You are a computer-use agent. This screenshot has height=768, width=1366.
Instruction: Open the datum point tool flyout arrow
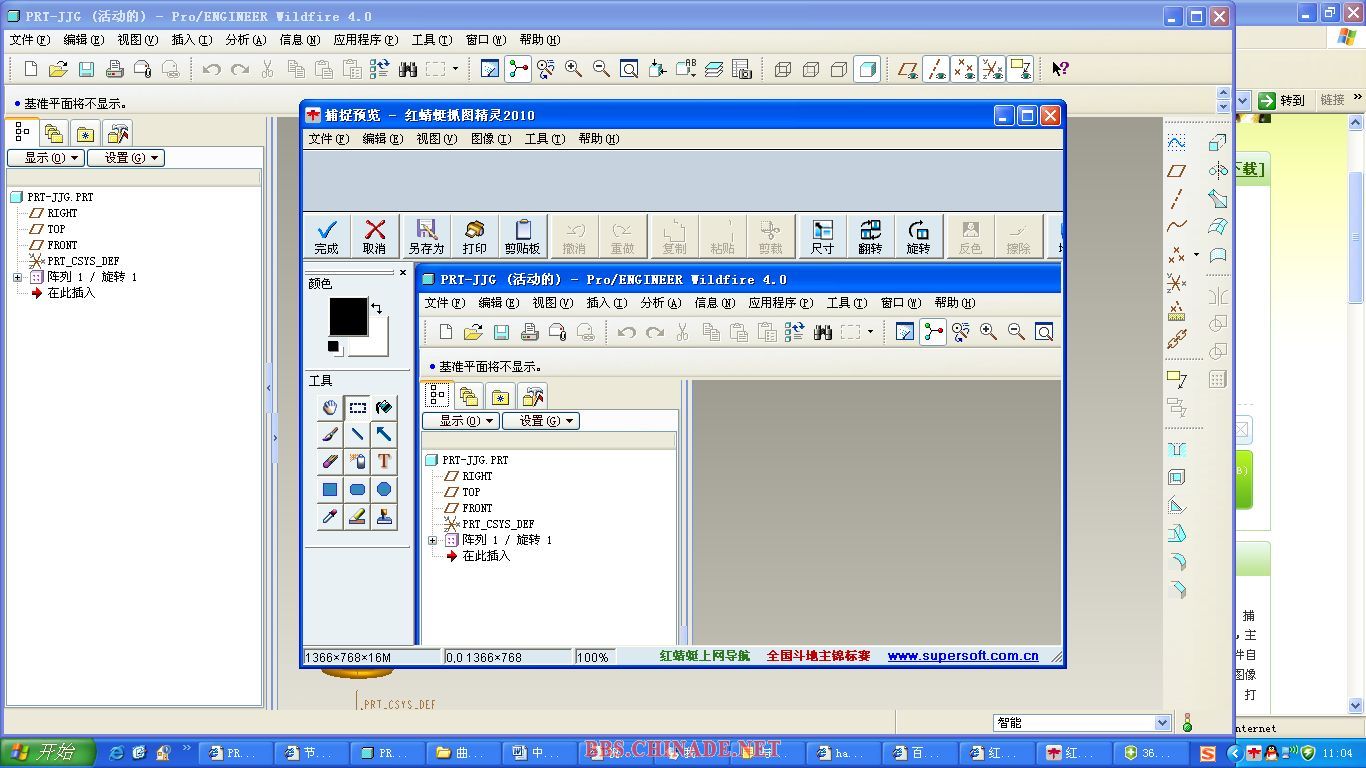(1196, 255)
